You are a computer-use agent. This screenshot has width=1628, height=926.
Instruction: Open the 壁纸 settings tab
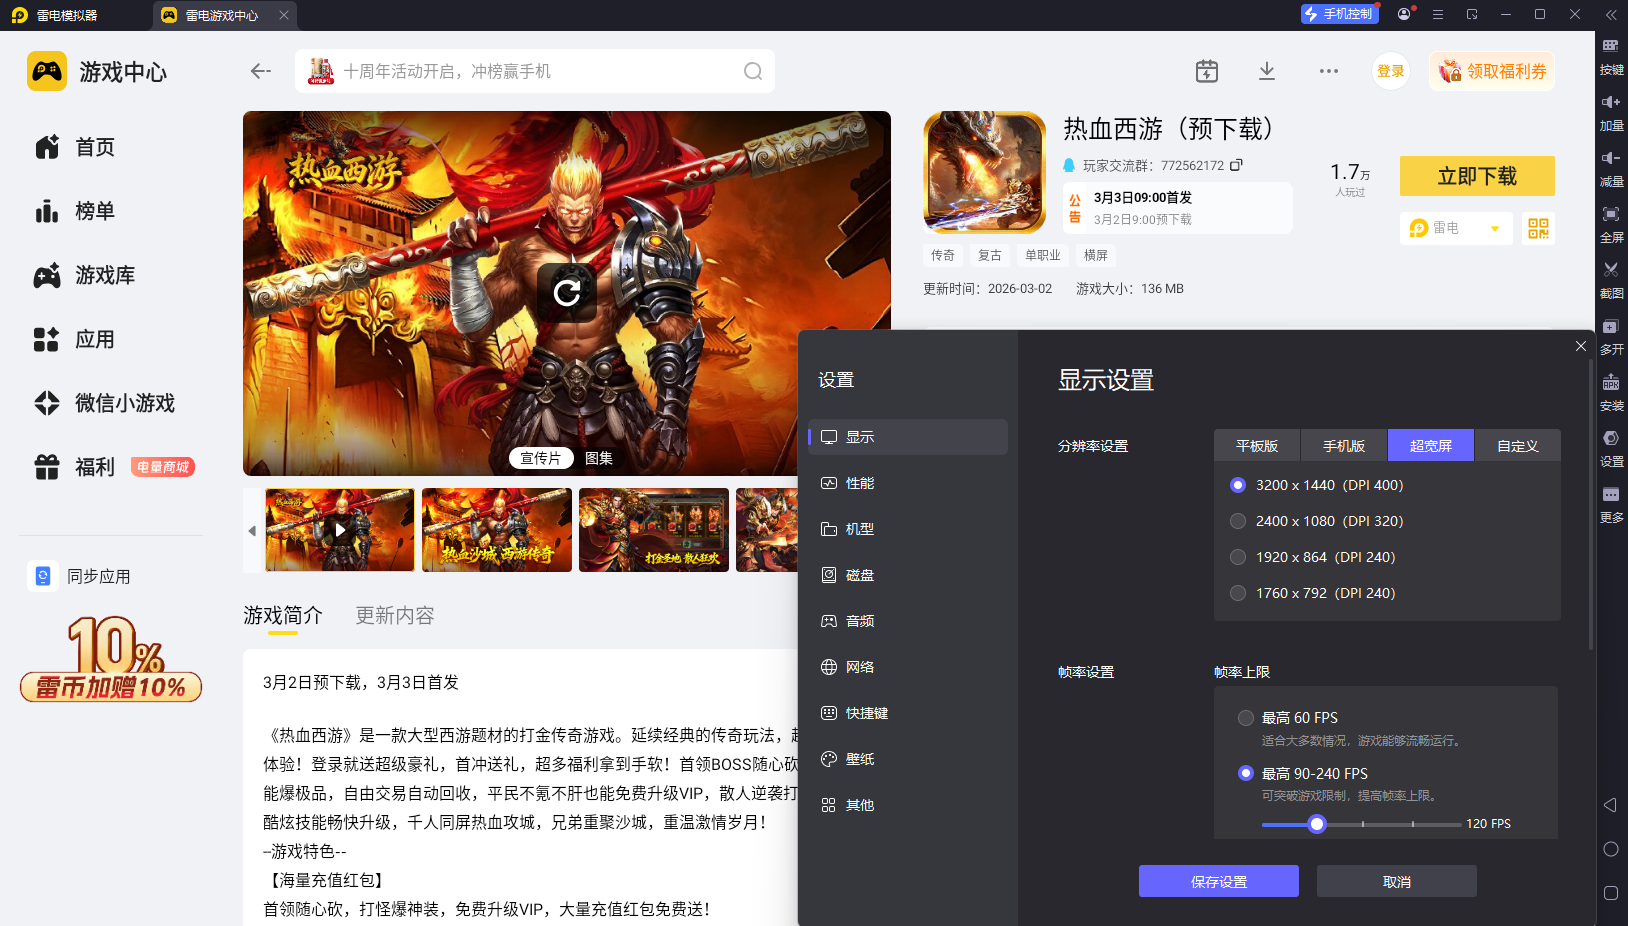[x=908, y=759]
